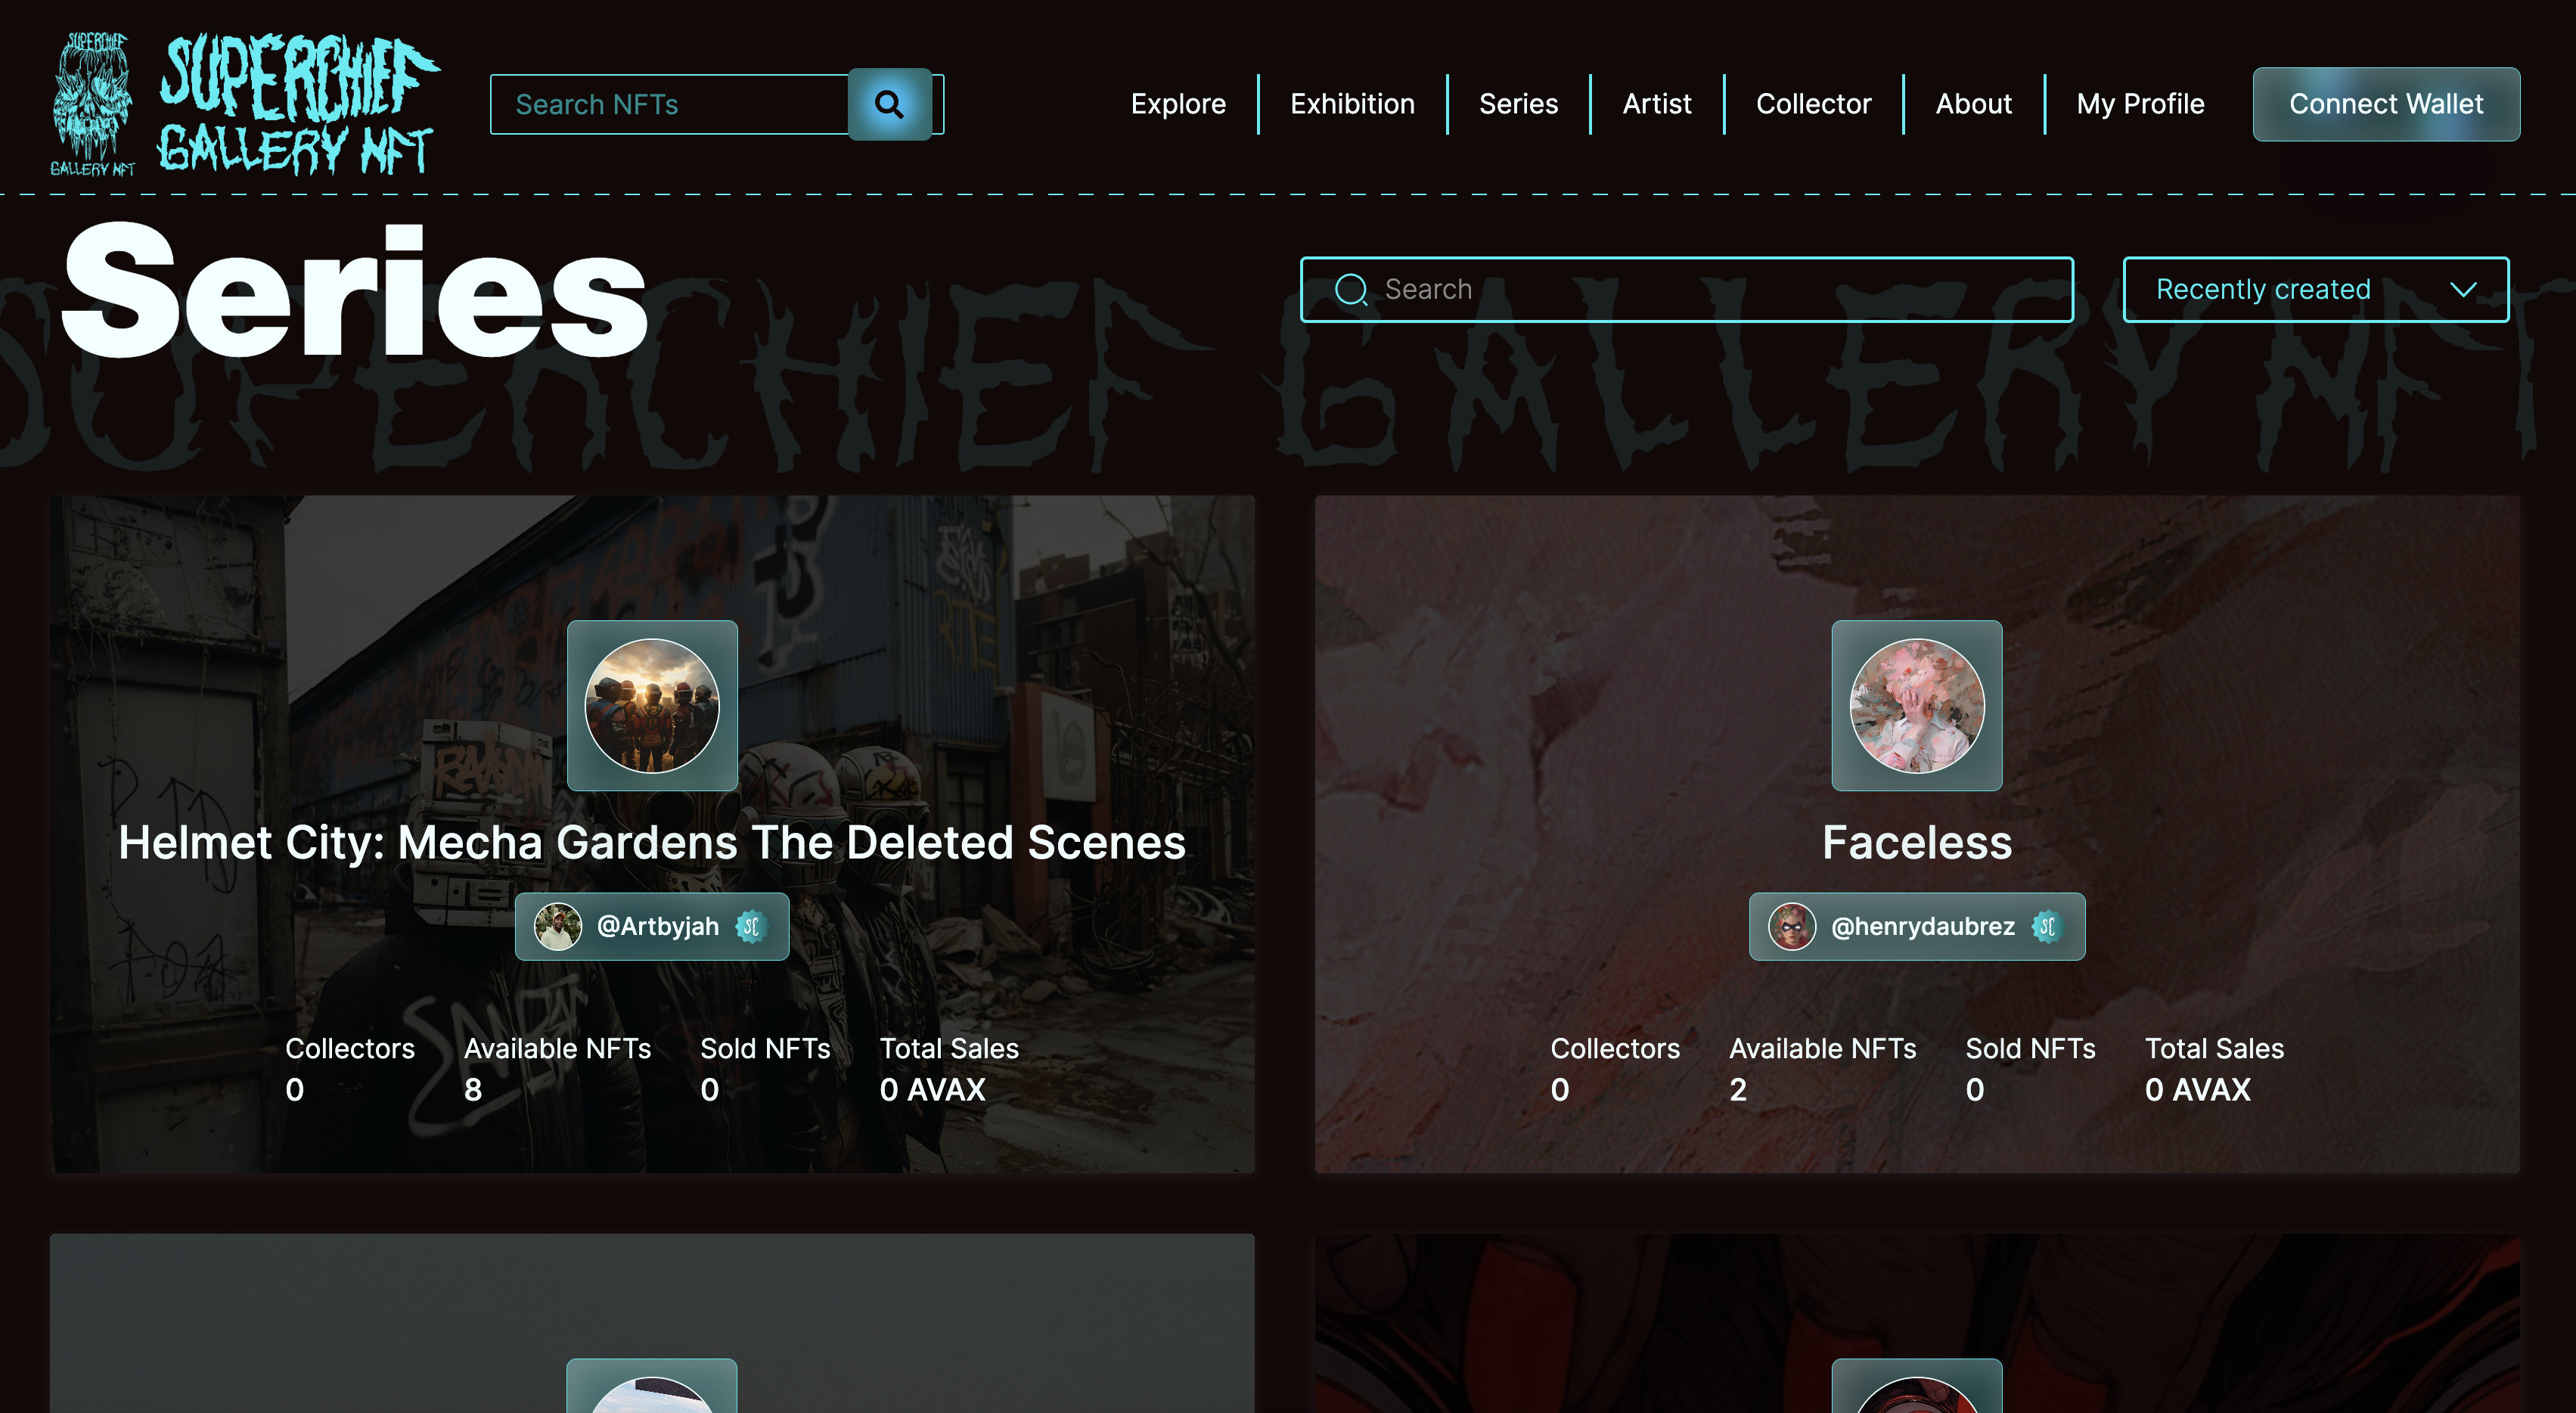The width and height of the screenshot is (2576, 1413).
Task: Go to the Exhibition page
Action: coord(1352,104)
